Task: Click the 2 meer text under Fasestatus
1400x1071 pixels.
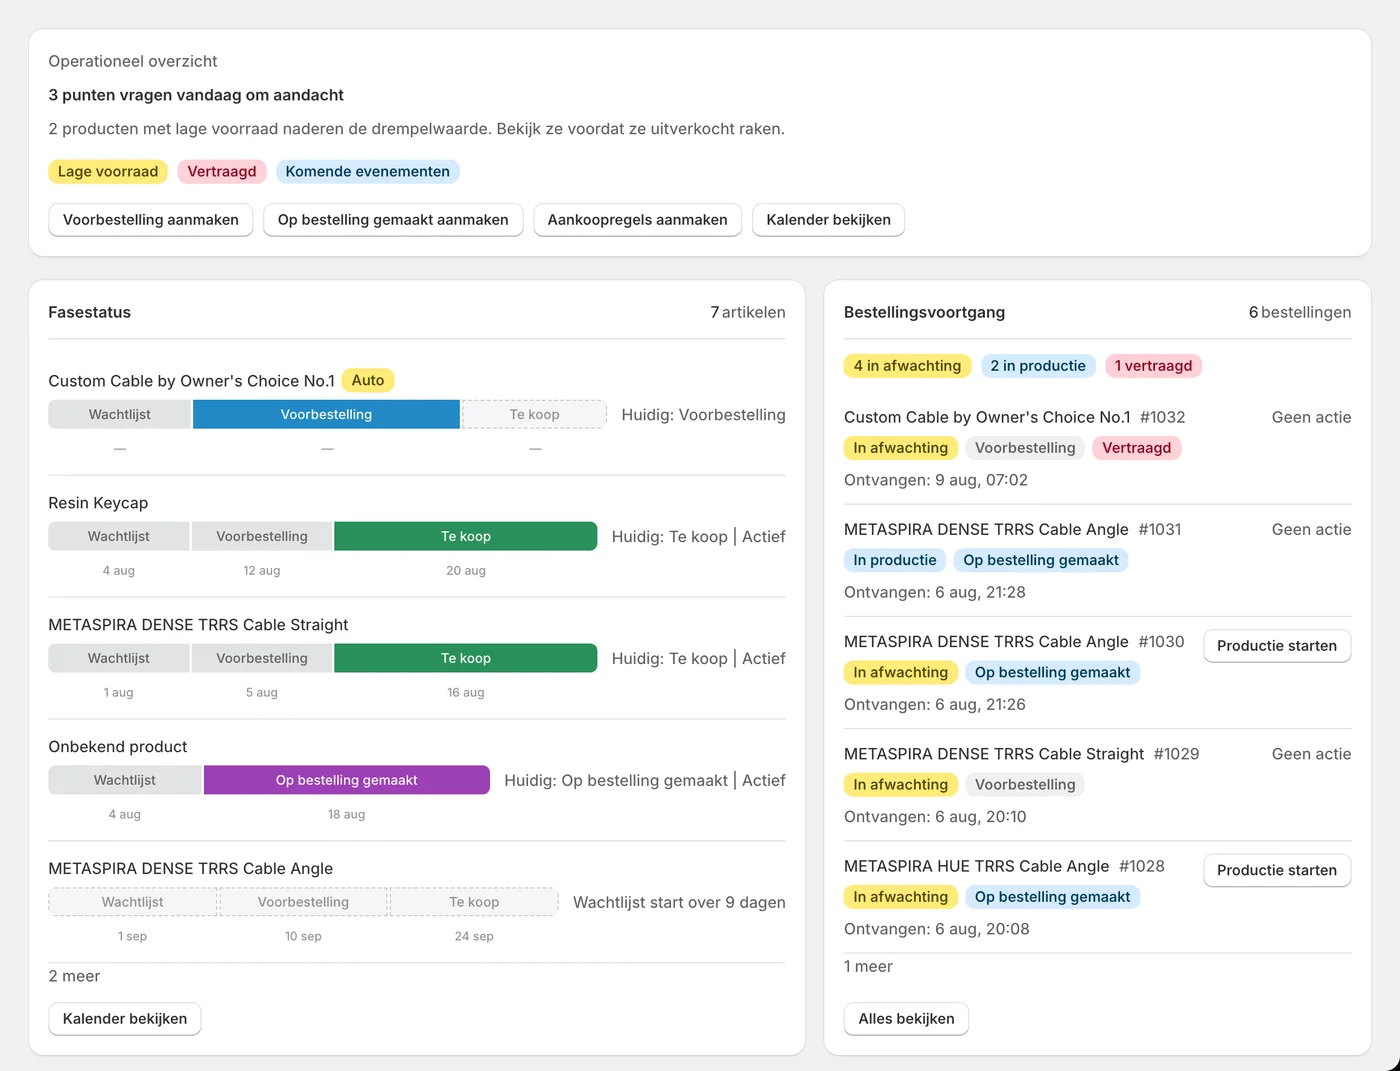Action: coord(75,976)
